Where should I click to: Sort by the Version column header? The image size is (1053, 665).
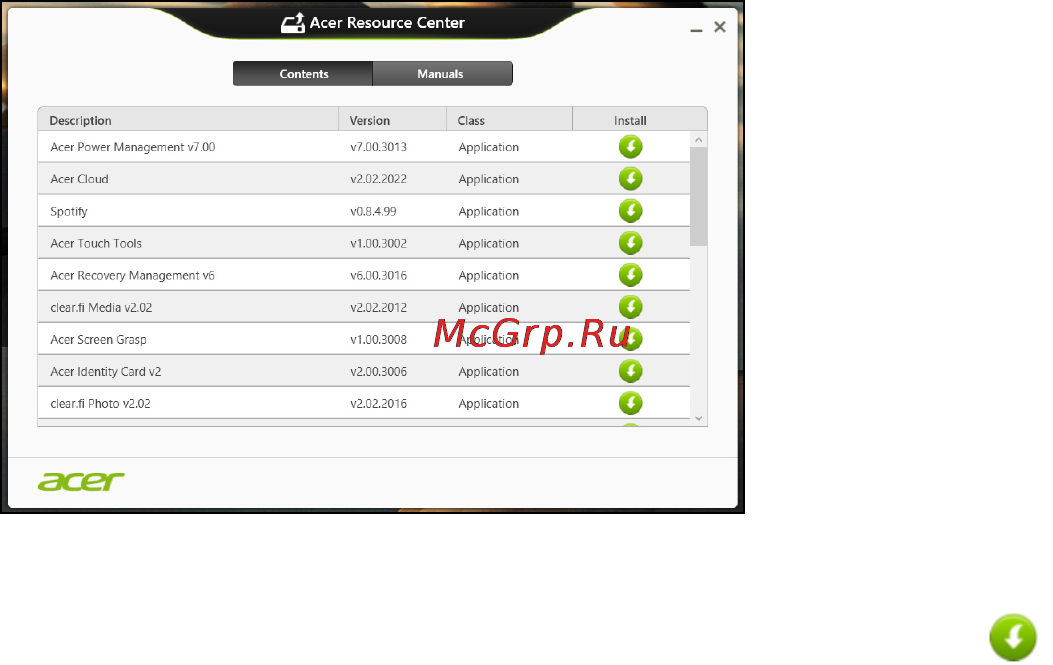click(392, 120)
